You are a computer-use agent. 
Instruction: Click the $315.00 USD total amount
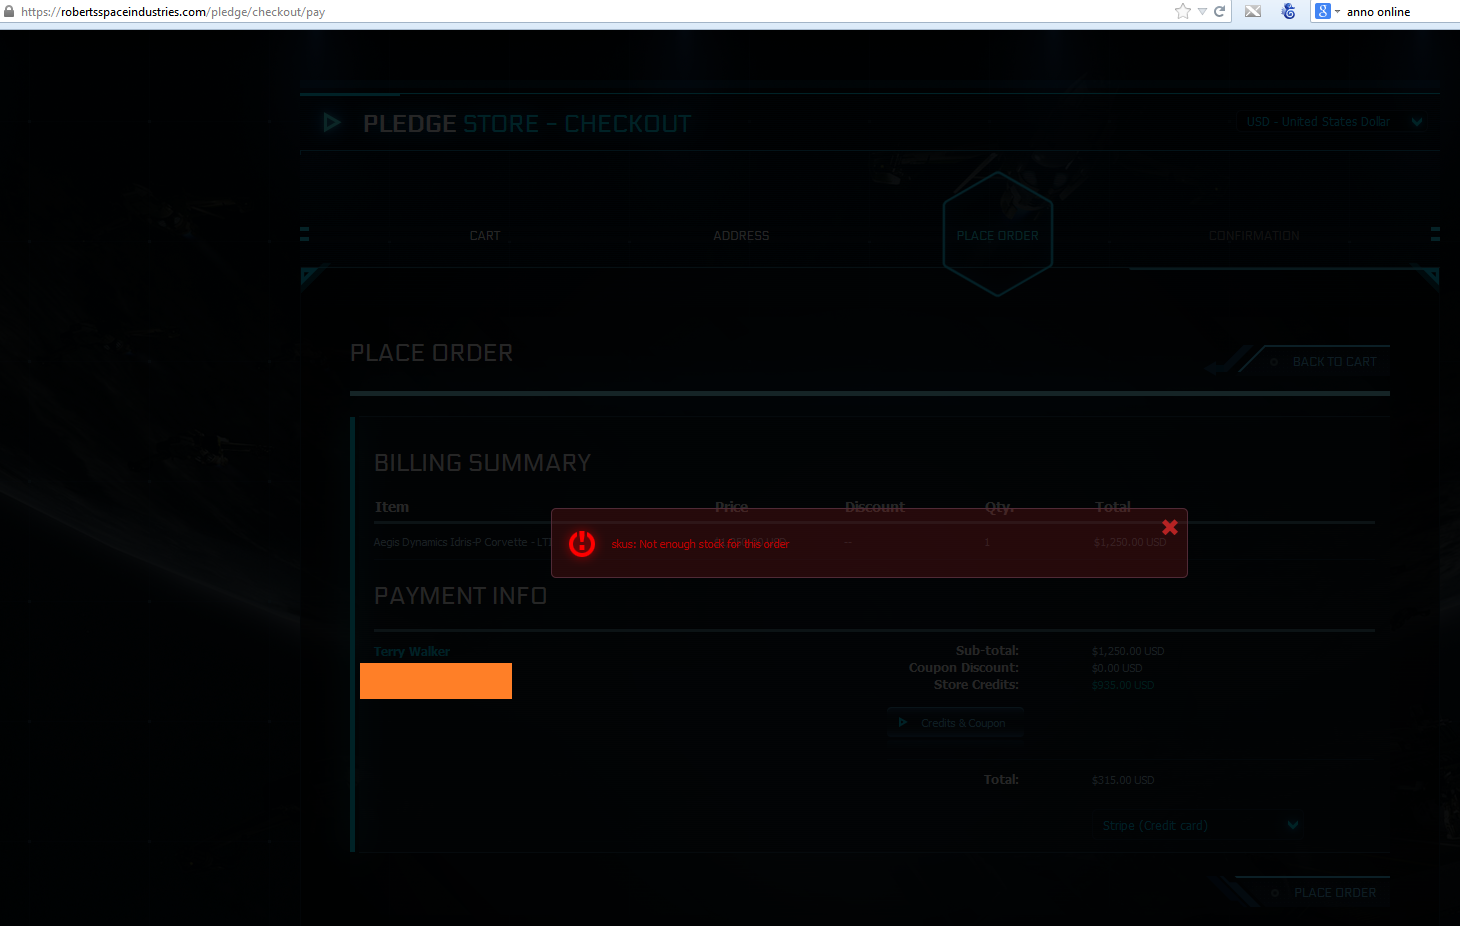1123,780
